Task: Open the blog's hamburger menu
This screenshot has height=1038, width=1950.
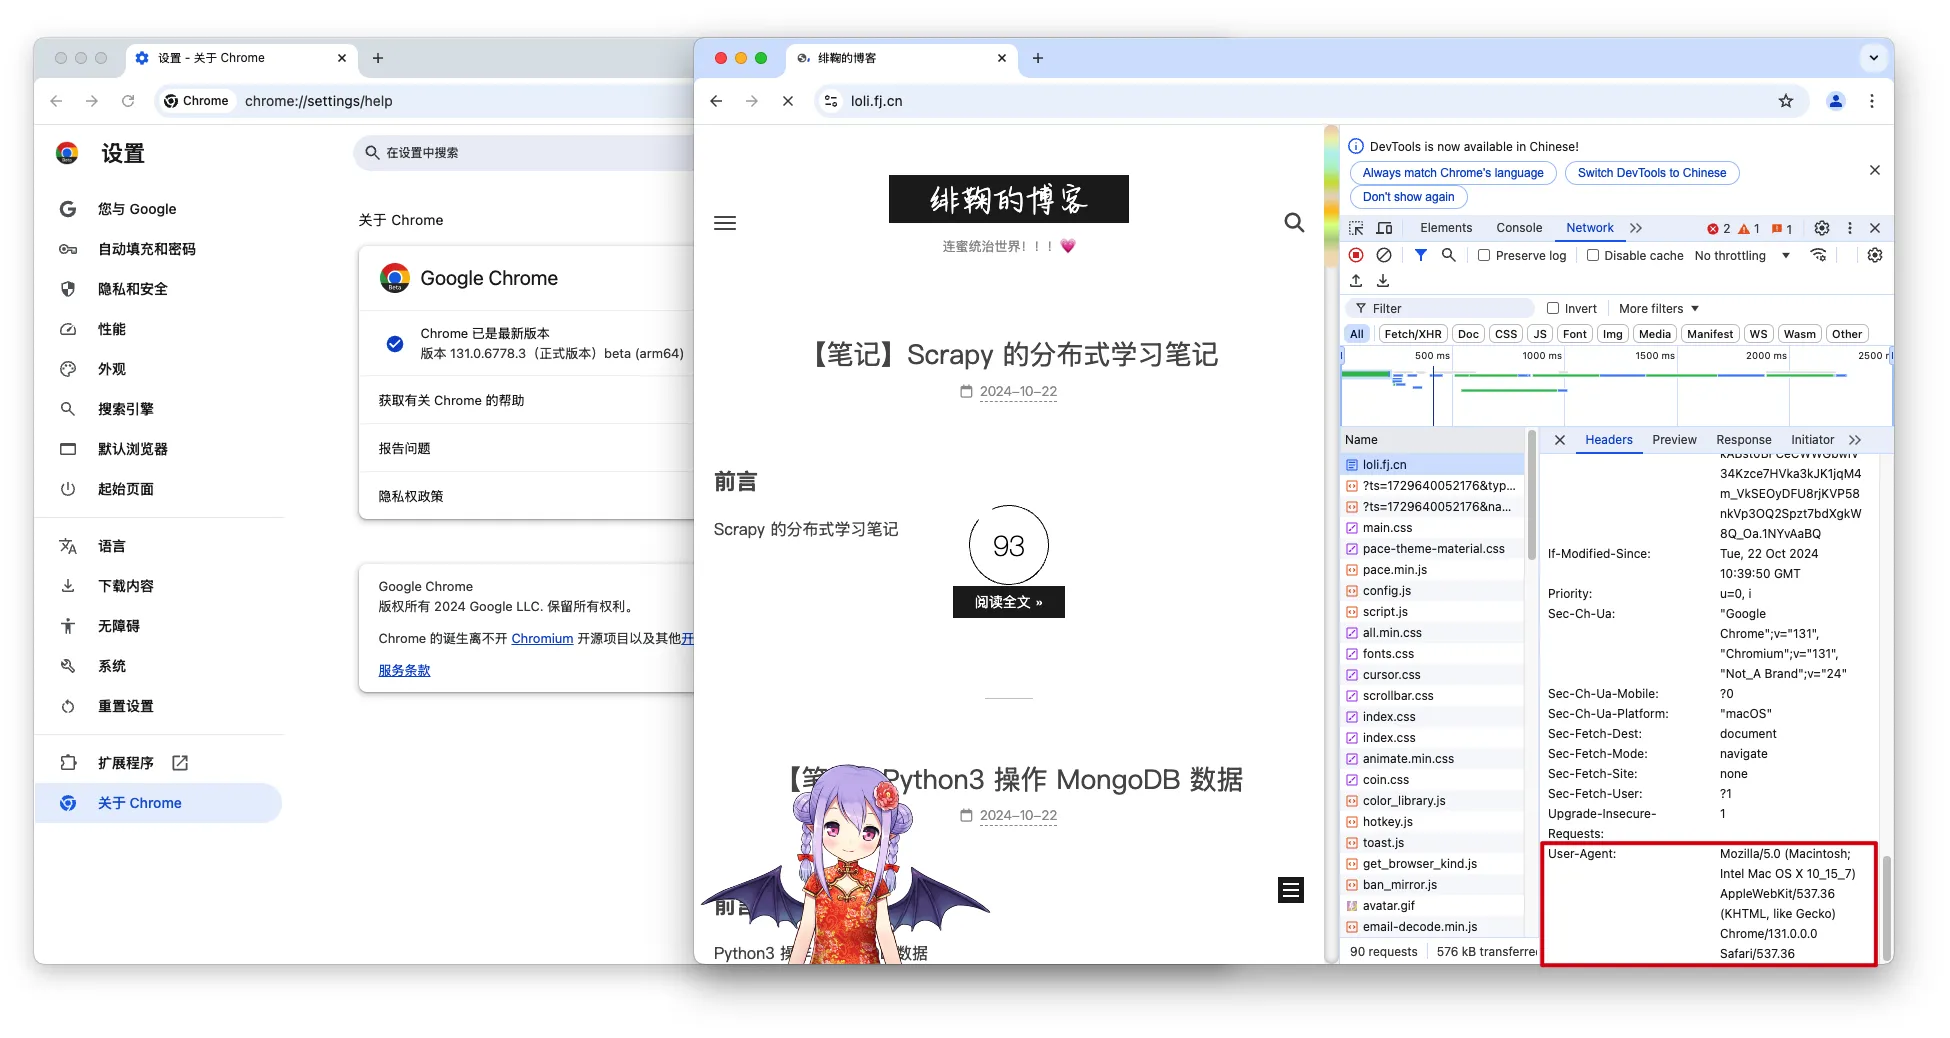Action: coord(725,223)
